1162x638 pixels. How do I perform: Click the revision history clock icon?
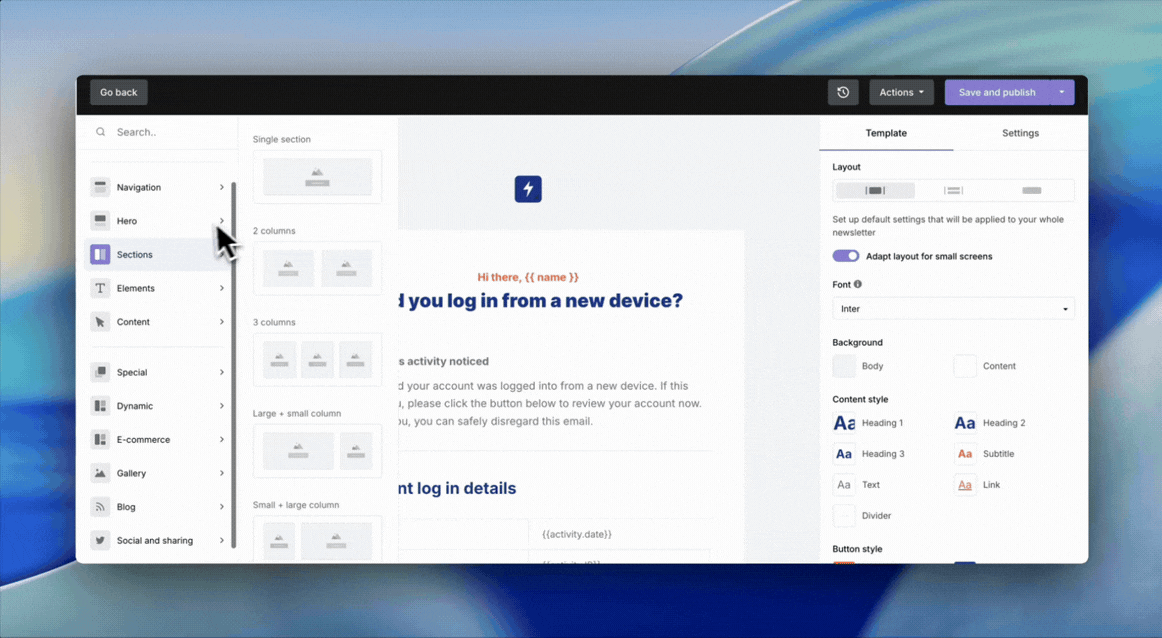pos(843,92)
